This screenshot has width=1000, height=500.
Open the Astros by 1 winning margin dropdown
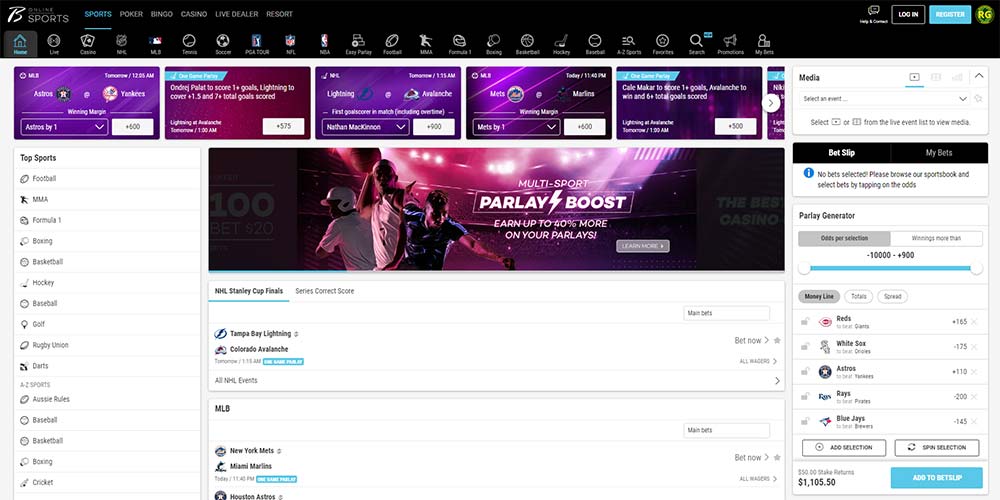[64, 127]
